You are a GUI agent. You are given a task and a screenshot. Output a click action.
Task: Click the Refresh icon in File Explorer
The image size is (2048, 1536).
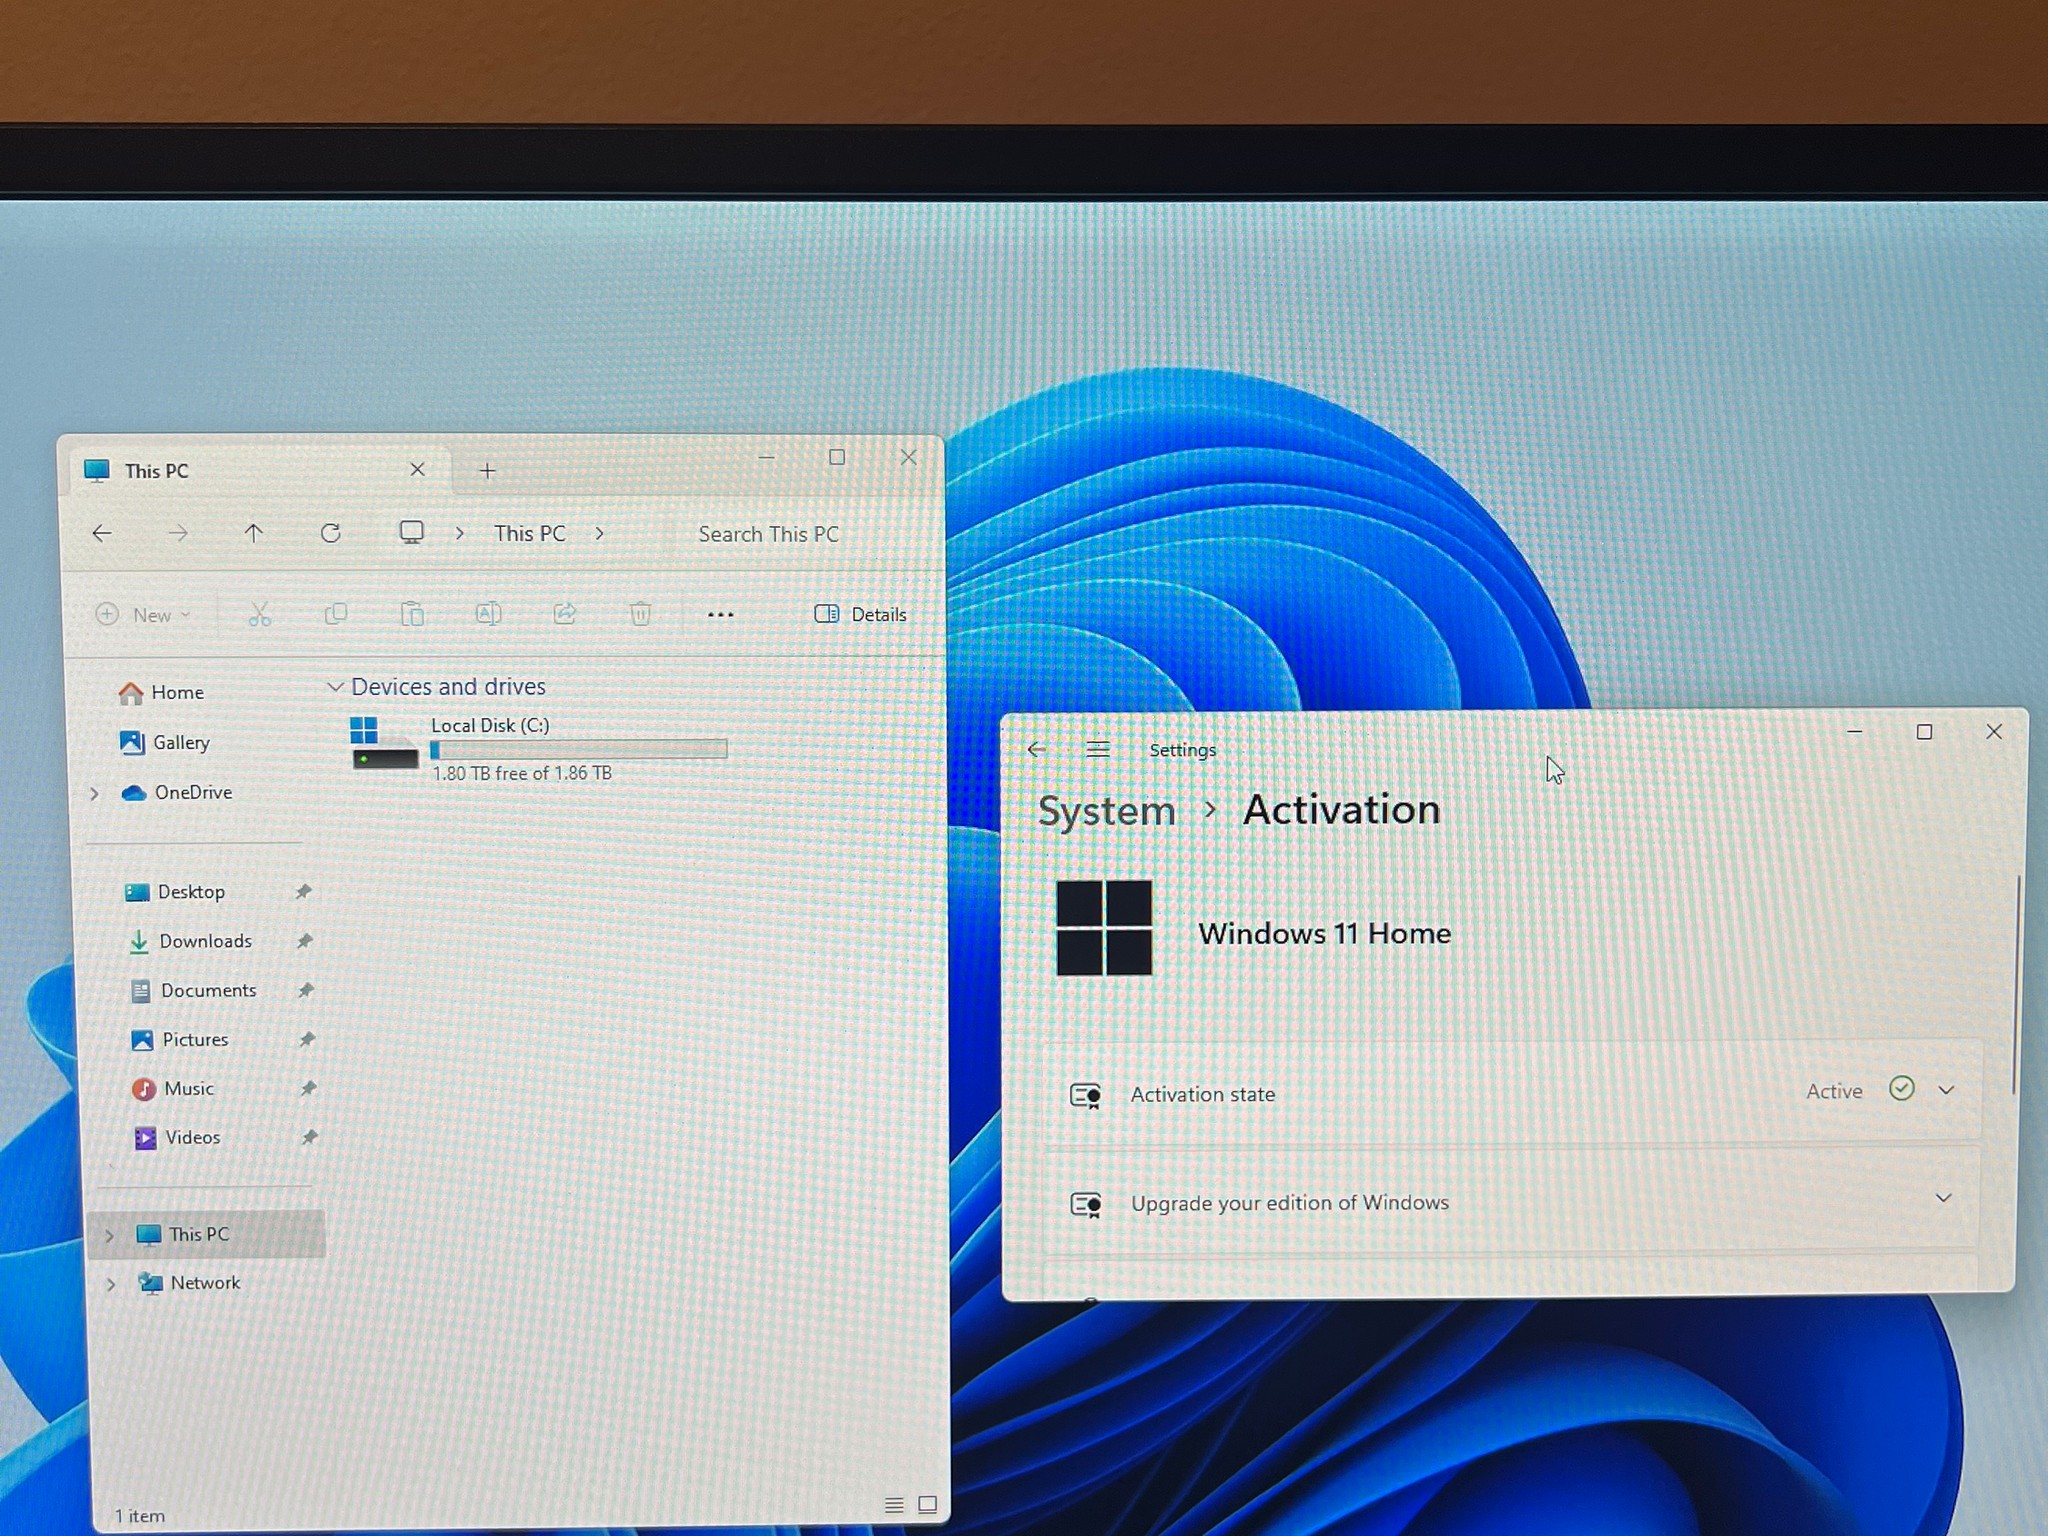(331, 533)
